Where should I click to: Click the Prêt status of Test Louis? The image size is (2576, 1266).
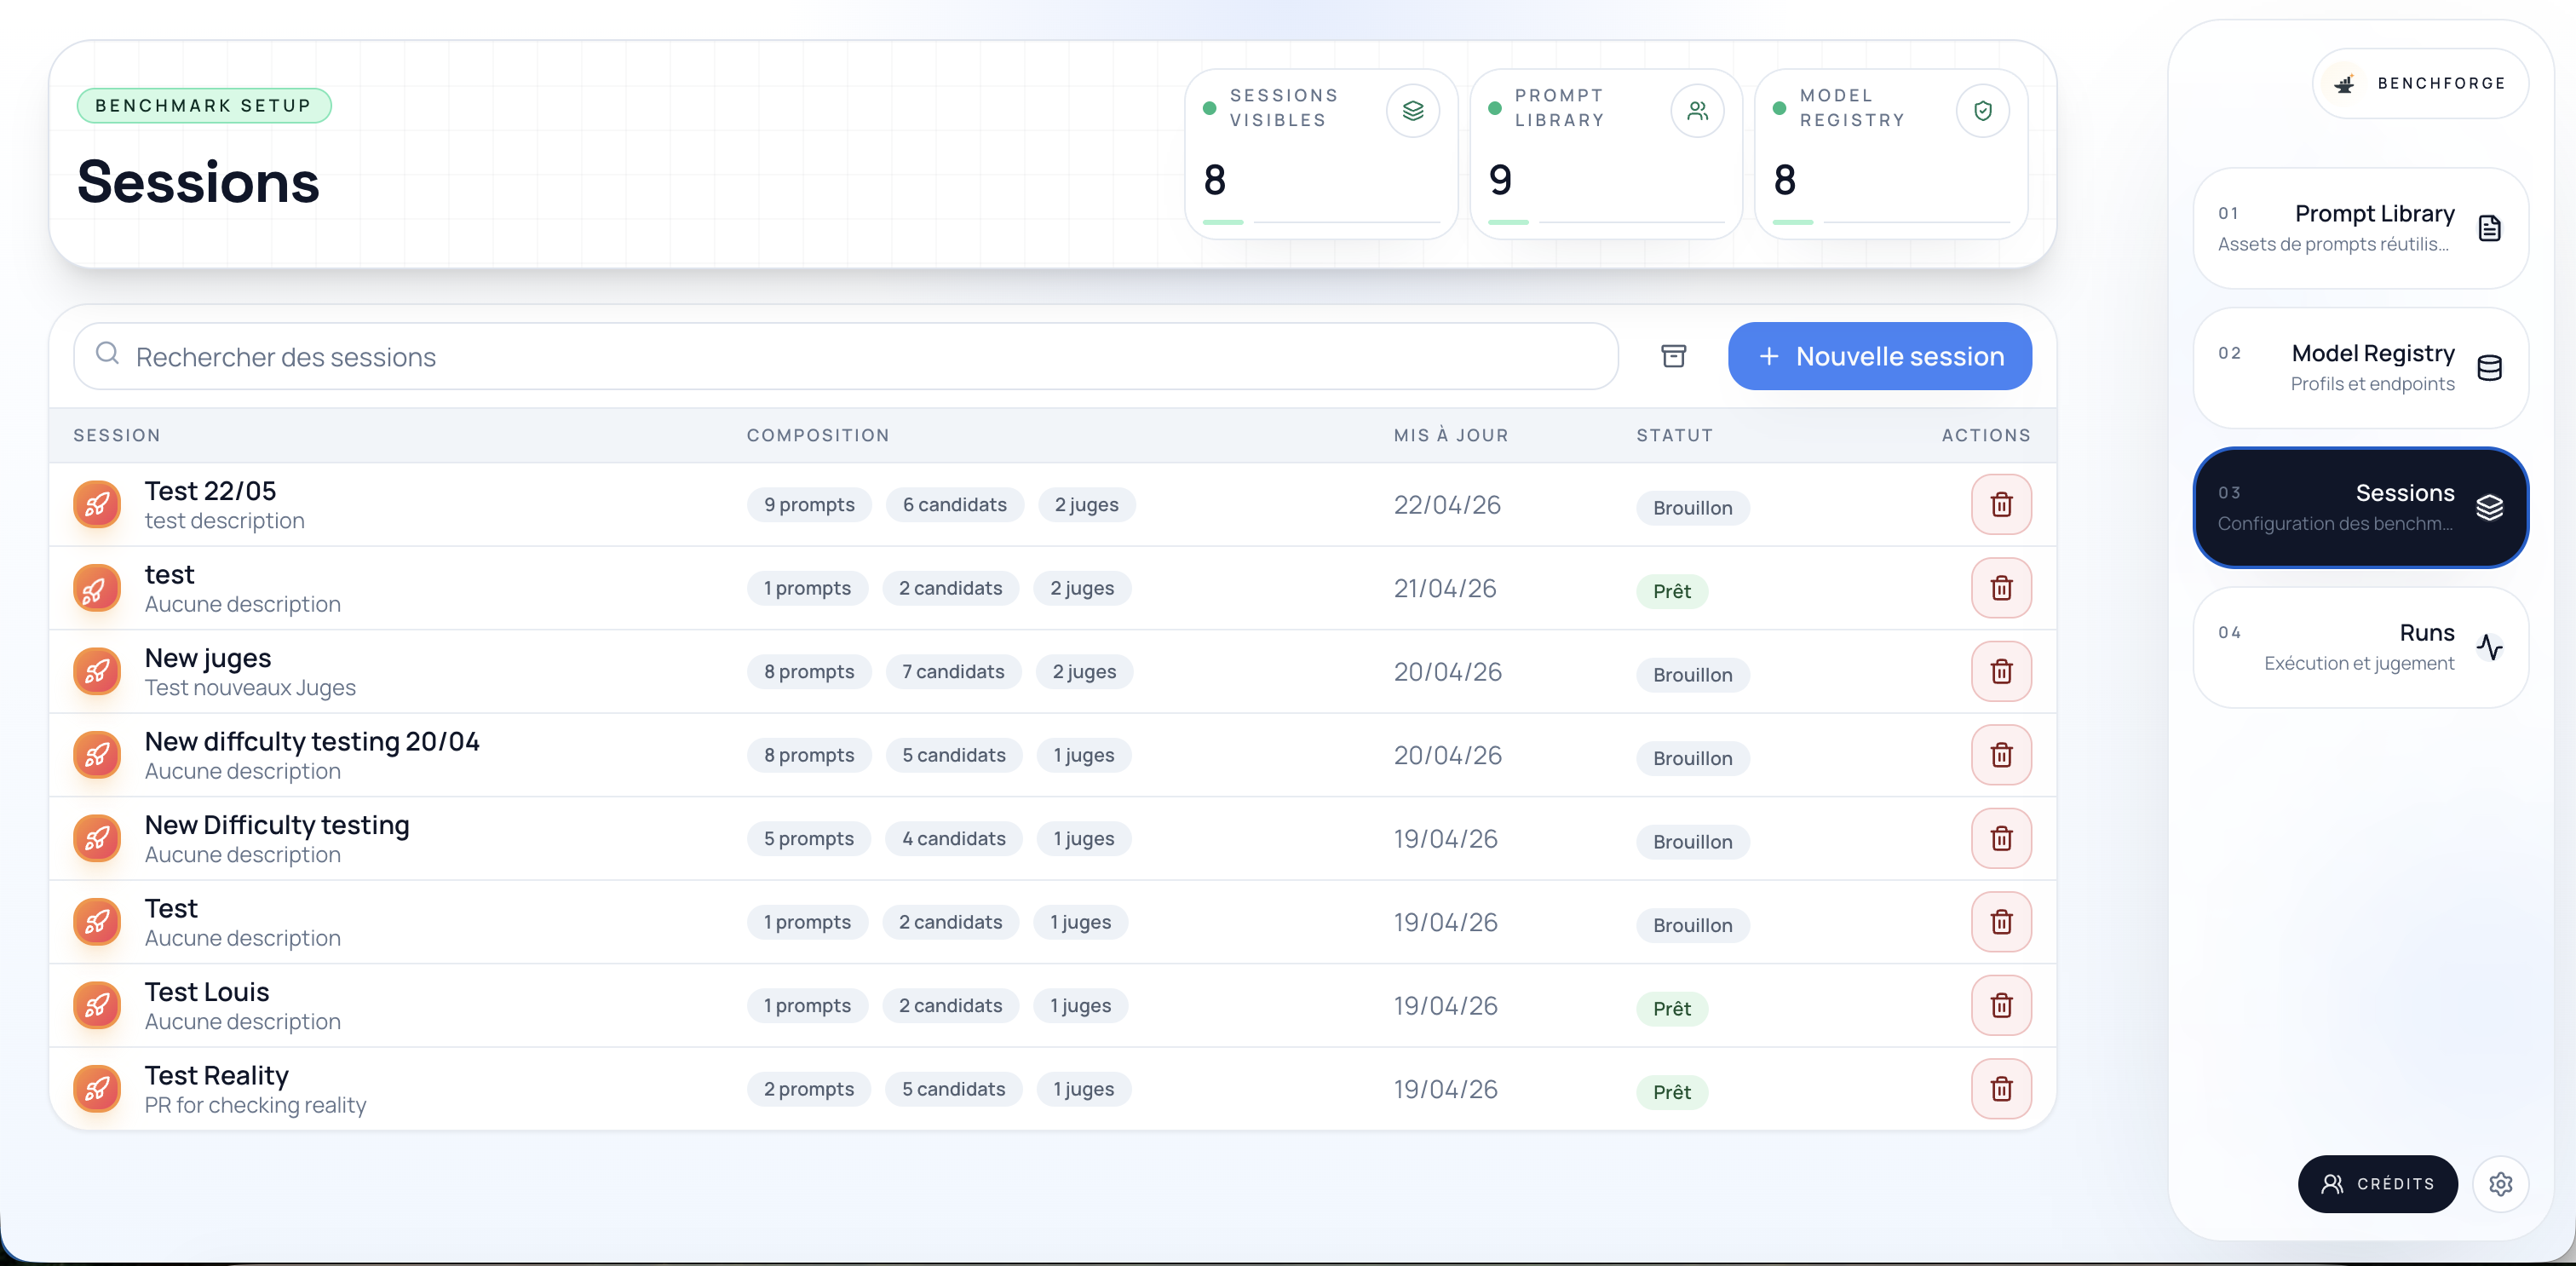(1672, 1009)
